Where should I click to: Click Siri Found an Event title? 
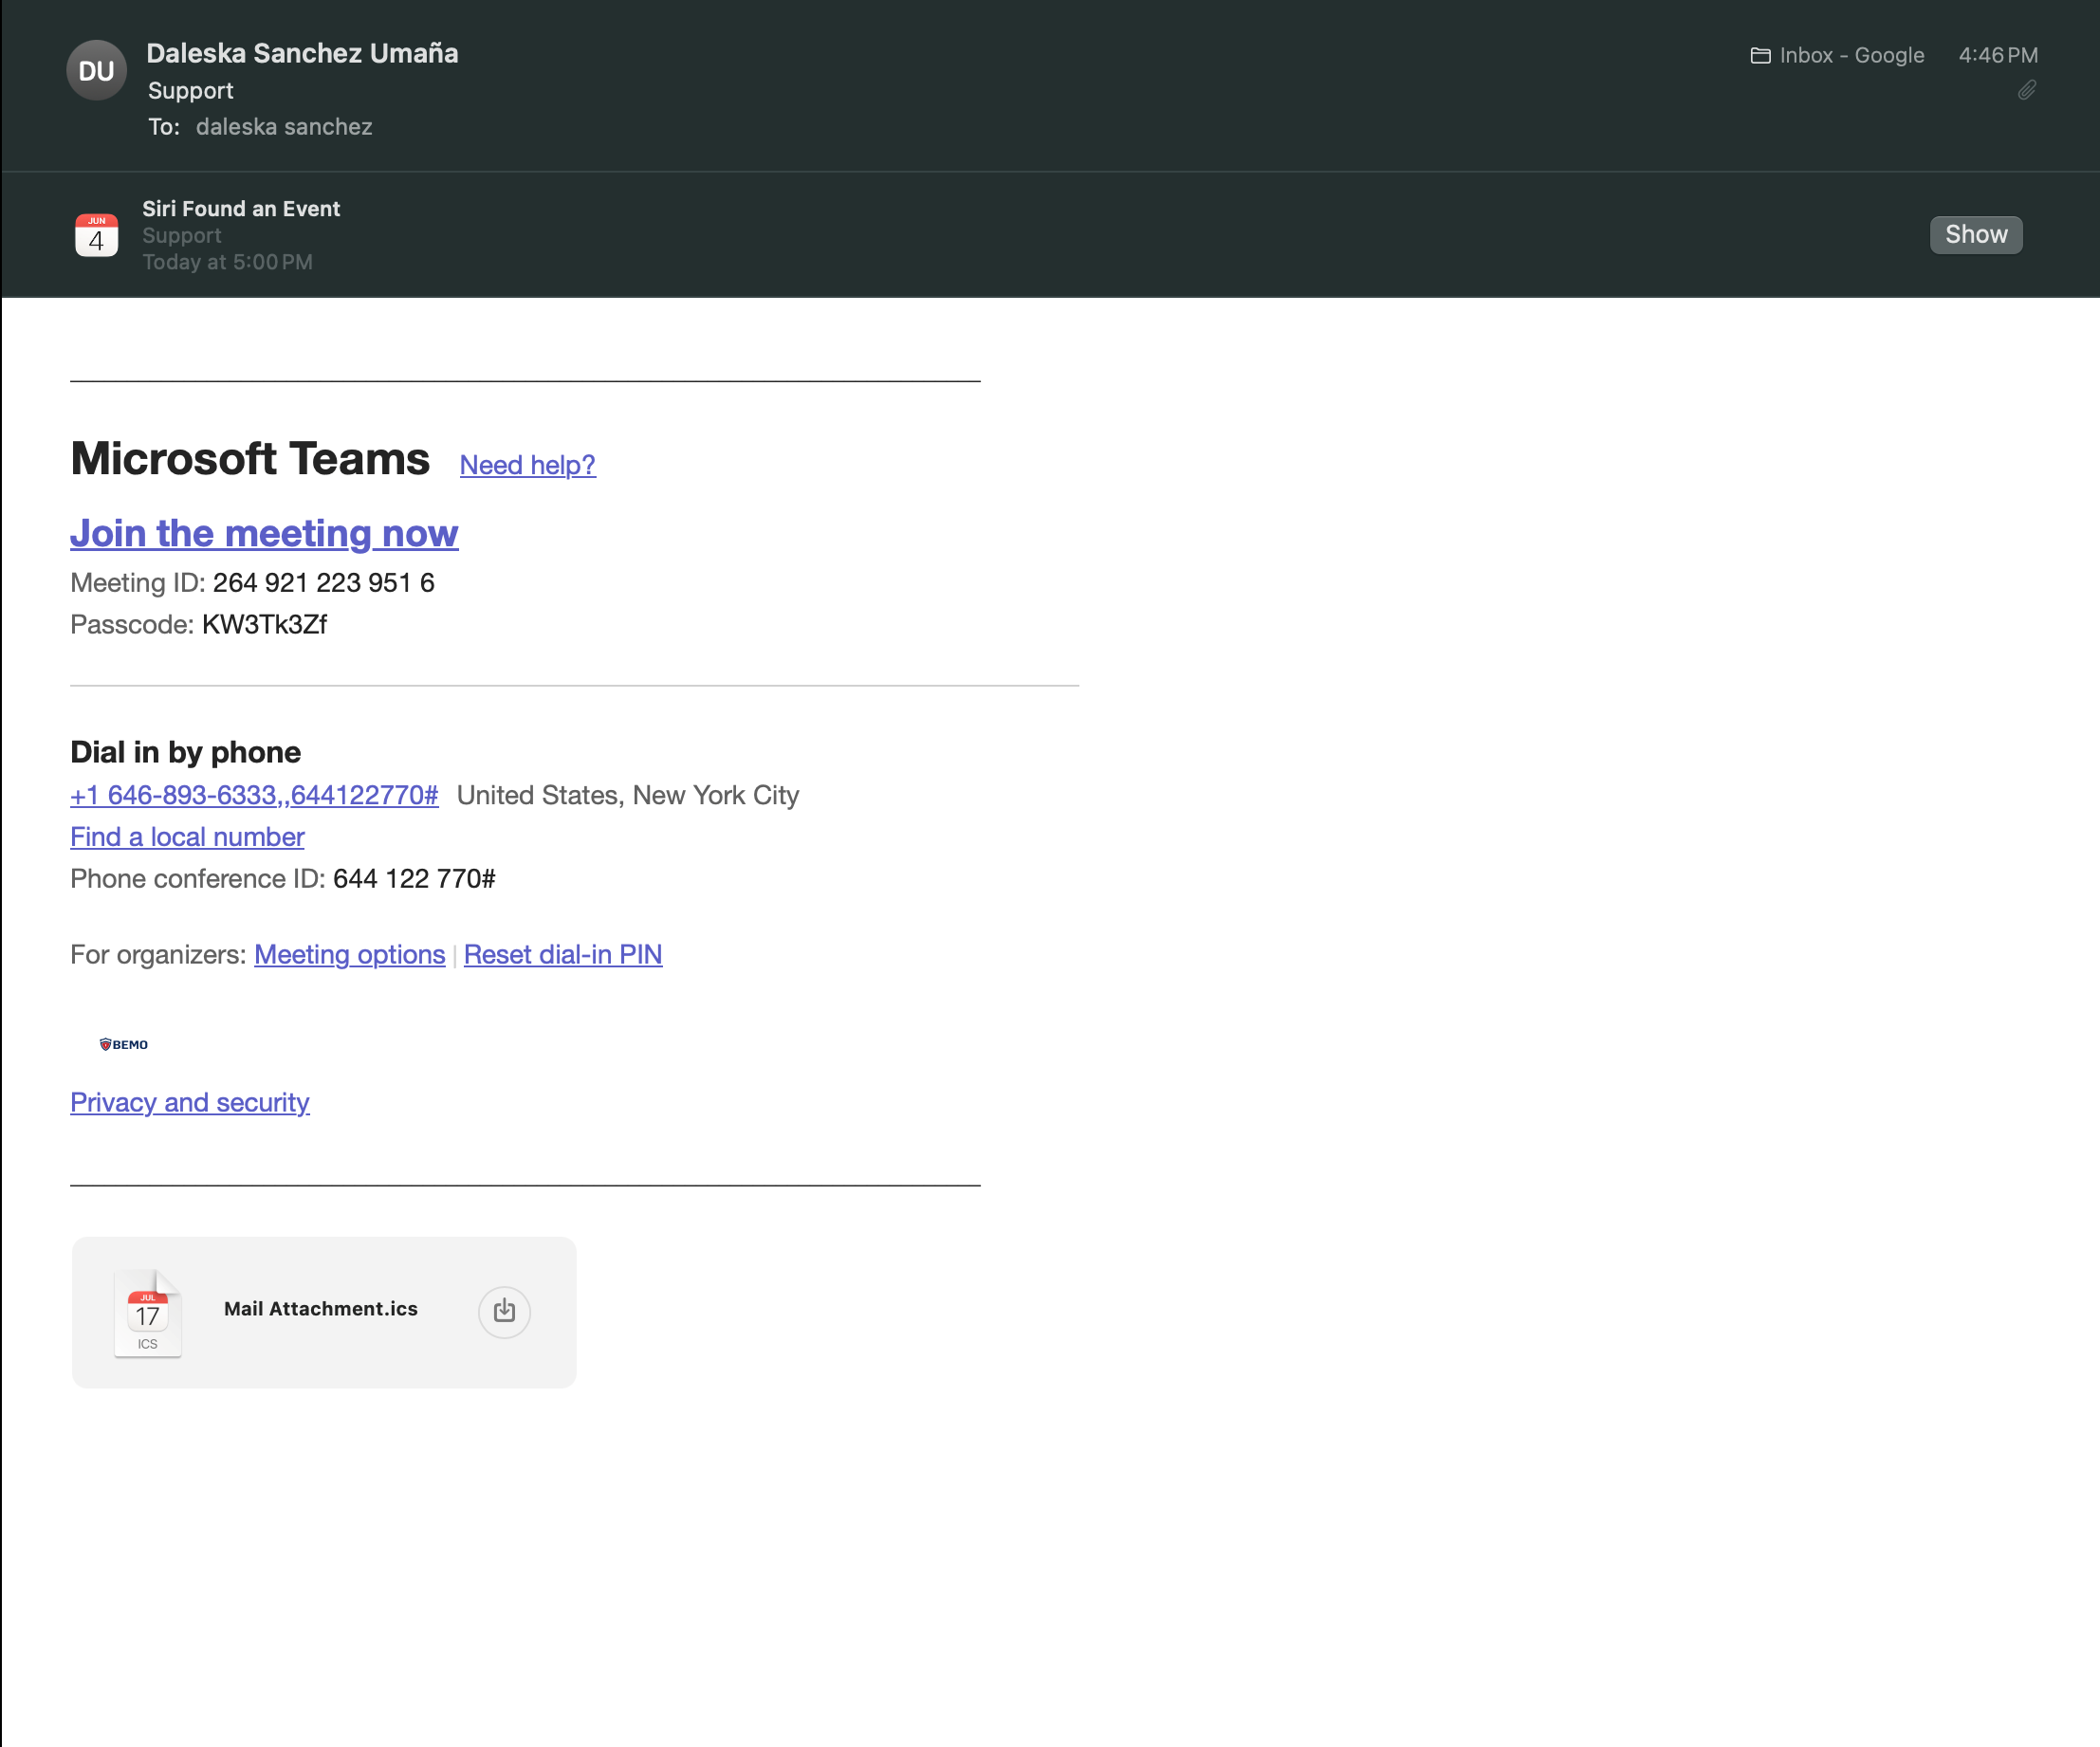(x=241, y=209)
